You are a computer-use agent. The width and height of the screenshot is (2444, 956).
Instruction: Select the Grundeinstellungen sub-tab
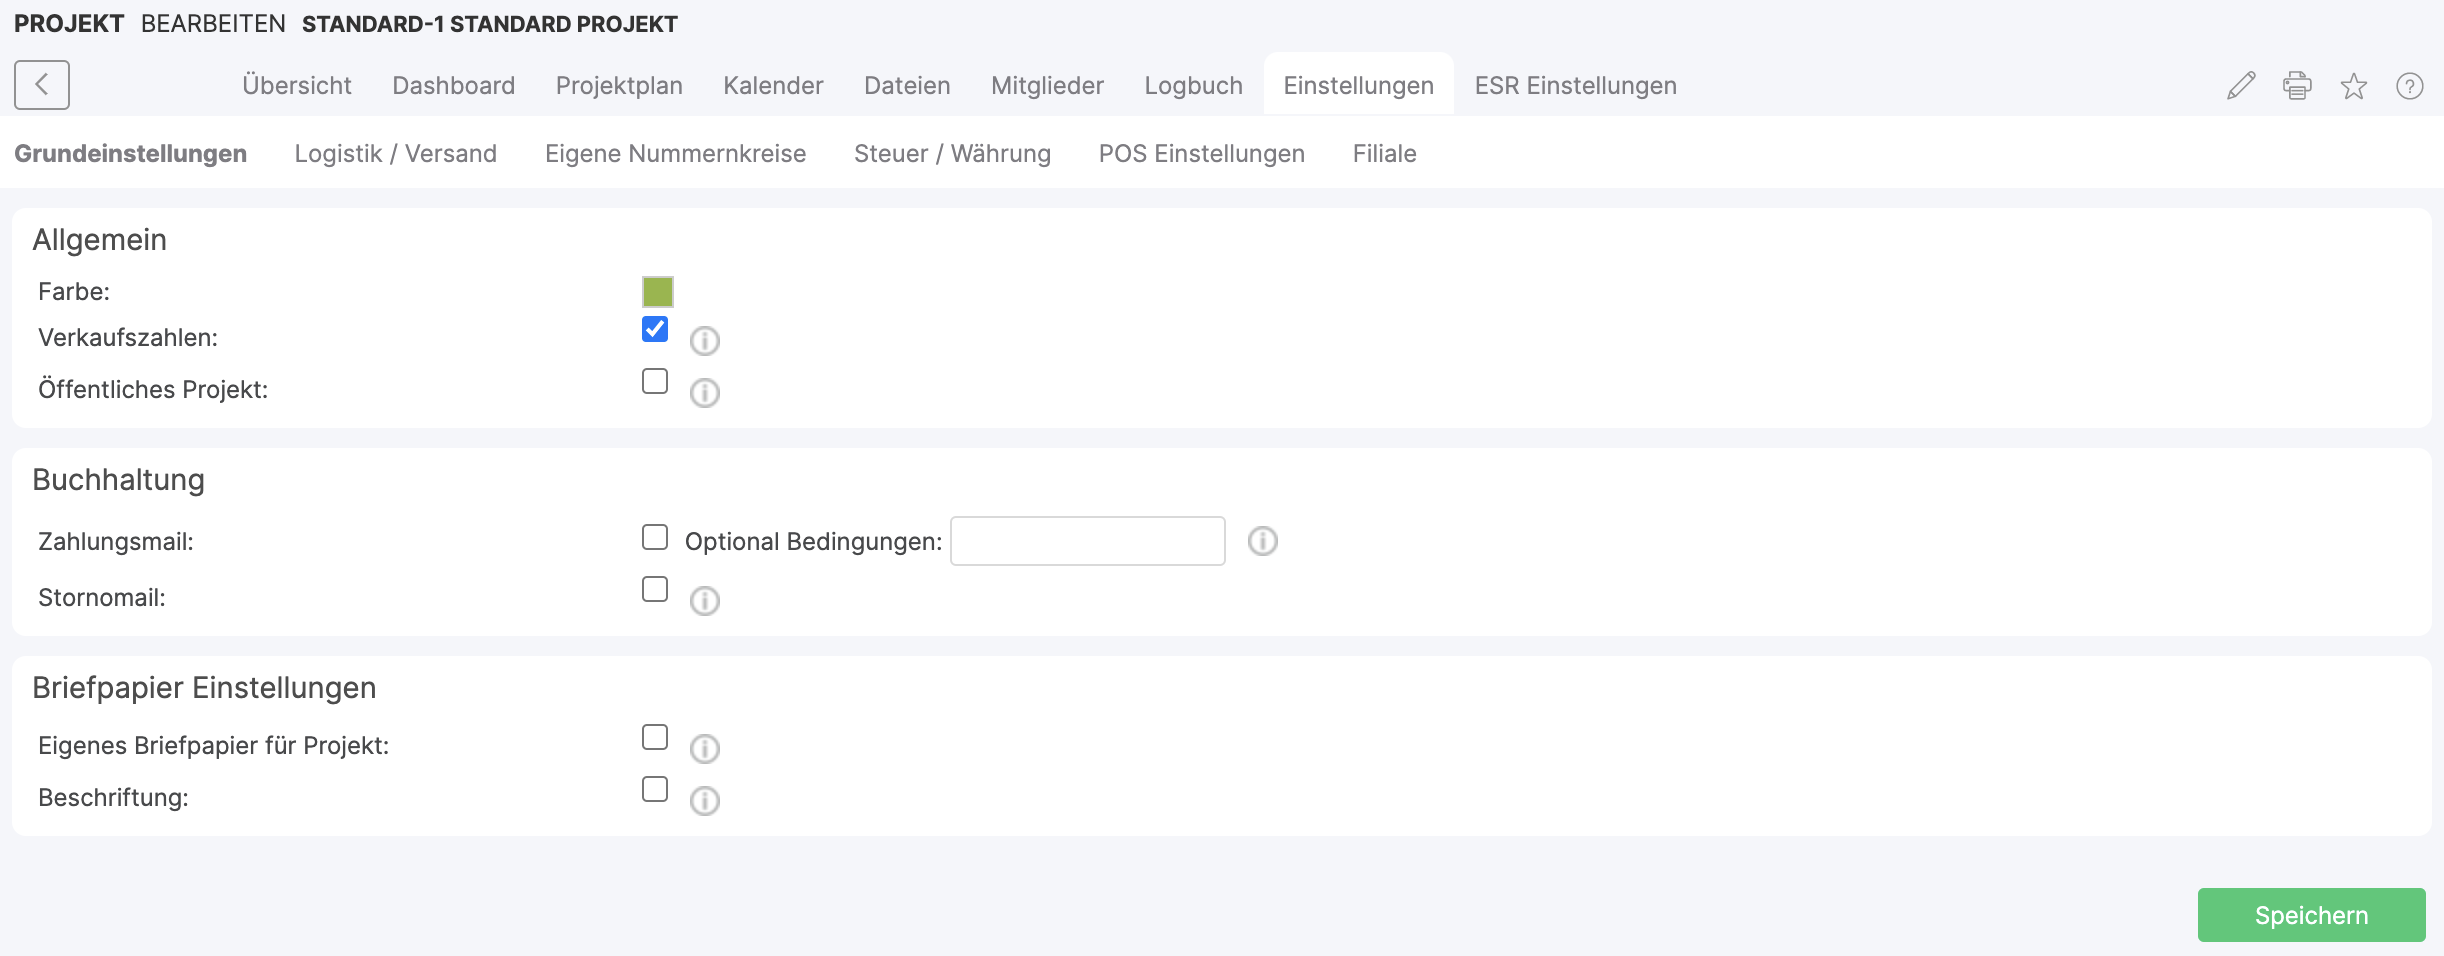tap(131, 154)
